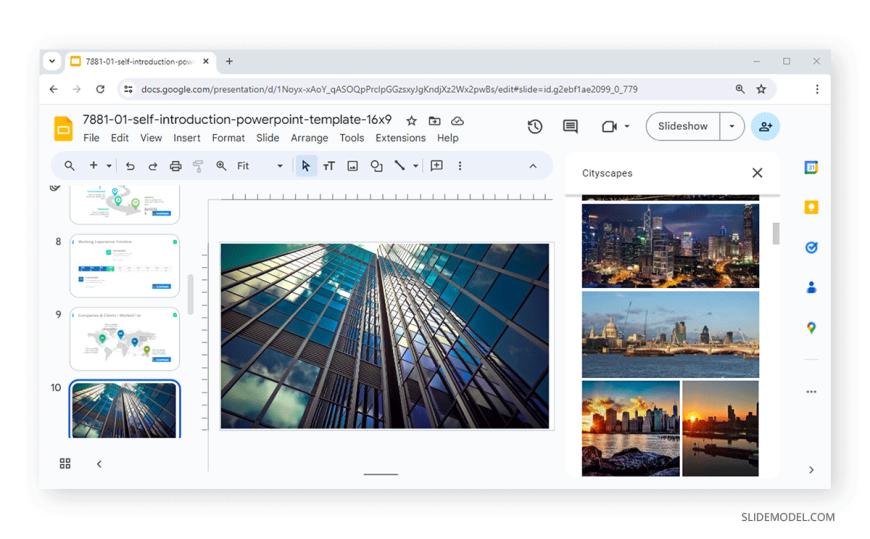Open the shape tool
This screenshot has width=870, height=539.
[x=376, y=166]
